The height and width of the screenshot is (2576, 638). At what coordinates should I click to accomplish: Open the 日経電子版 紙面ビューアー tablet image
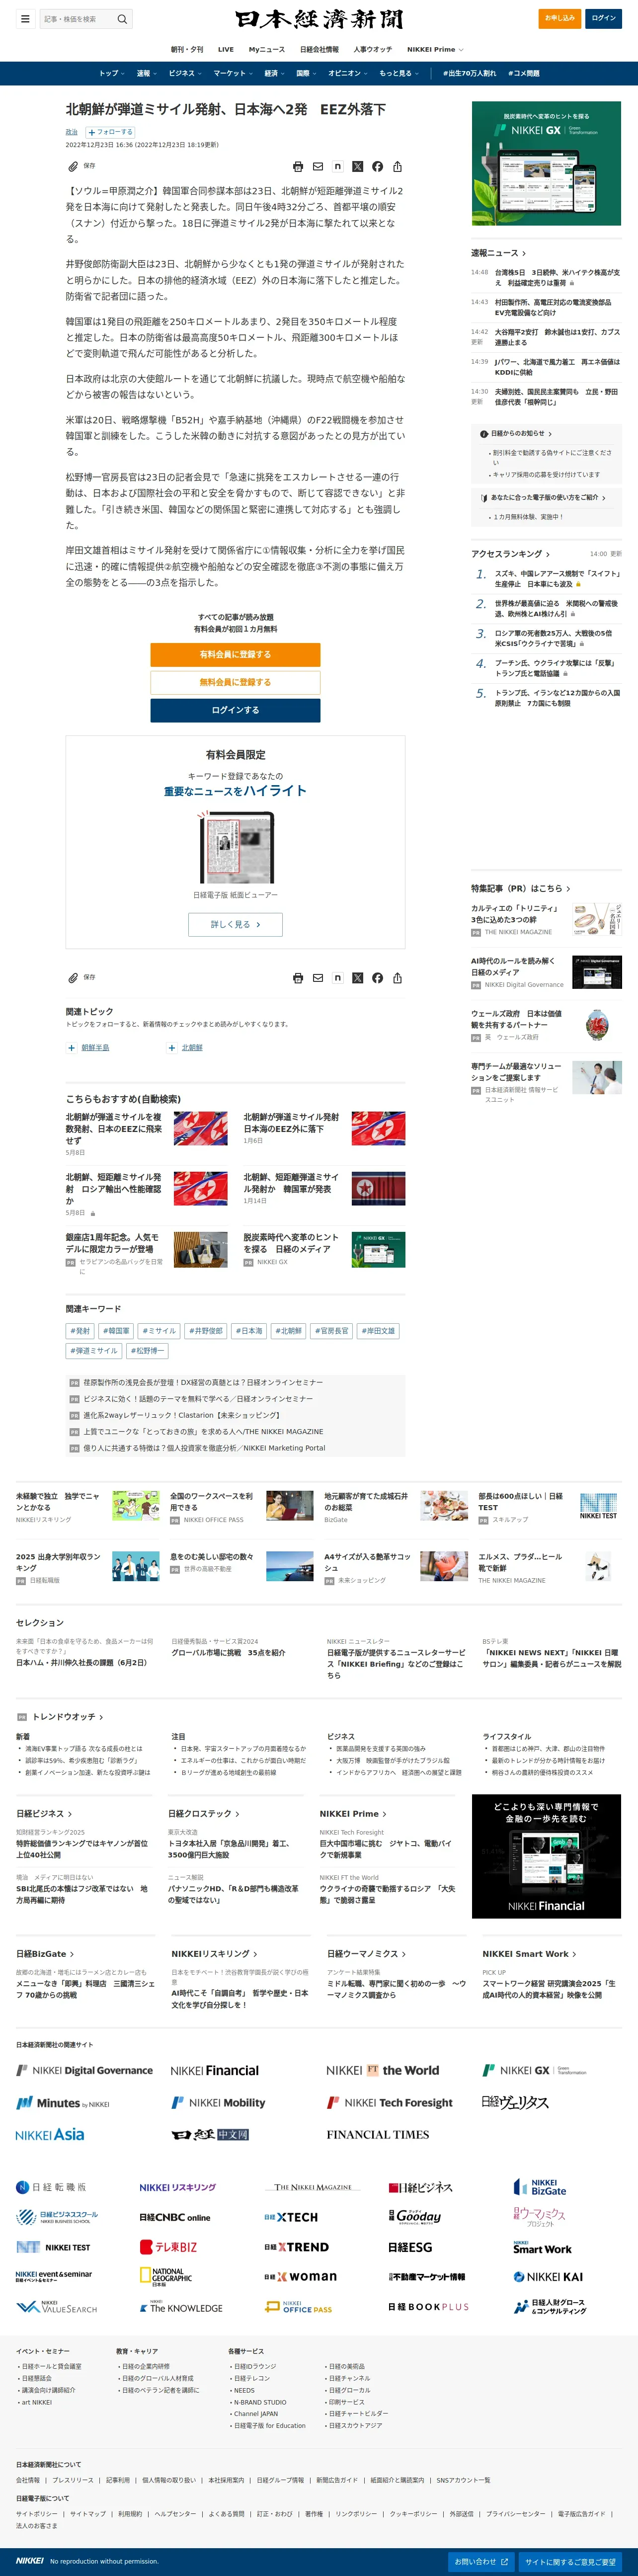coord(235,848)
